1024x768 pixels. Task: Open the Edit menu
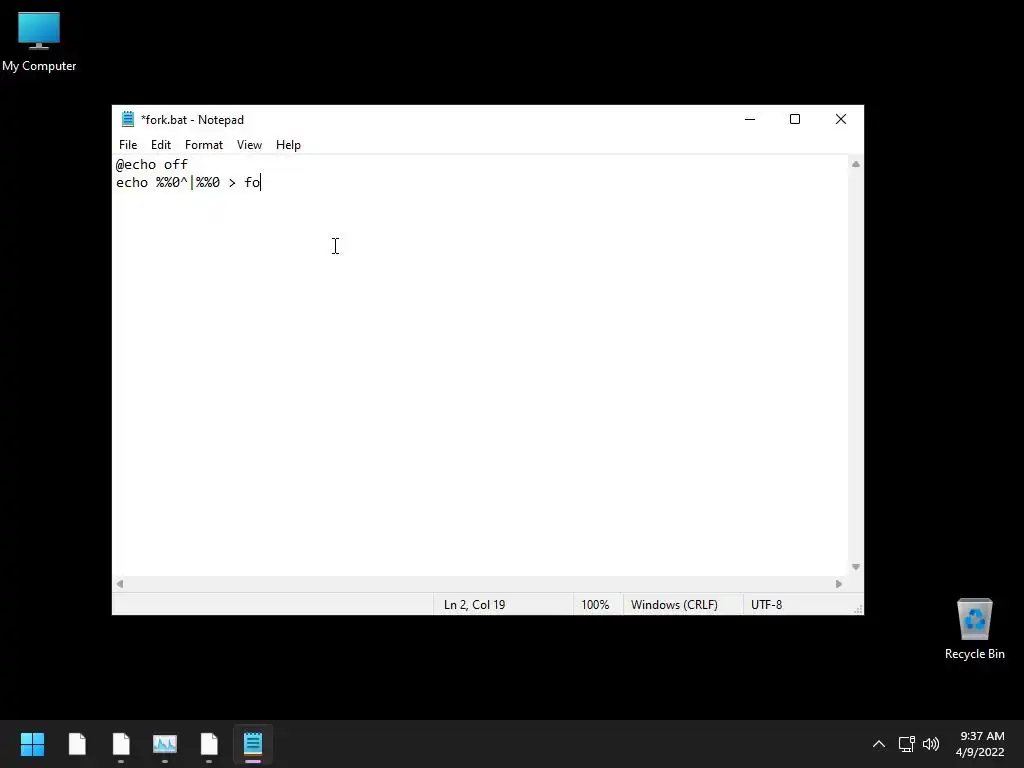(161, 145)
